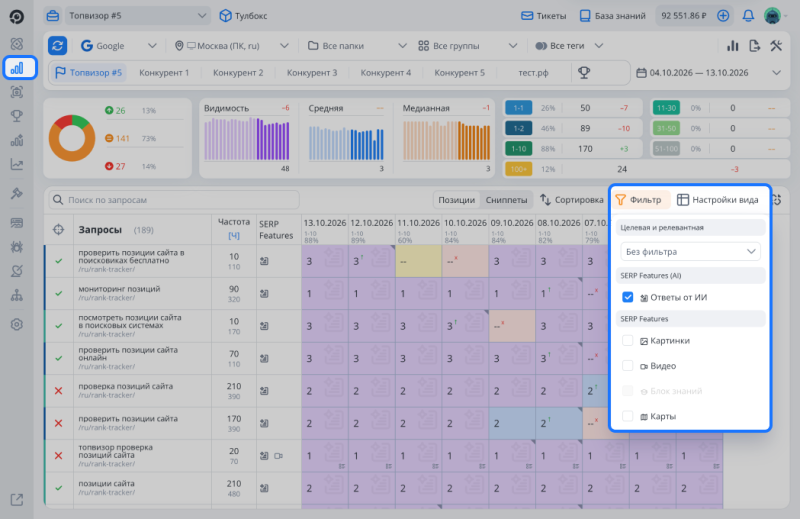The height and width of the screenshot is (519, 800).
Task: Open the line chart sidebar icon
Action: point(17,164)
